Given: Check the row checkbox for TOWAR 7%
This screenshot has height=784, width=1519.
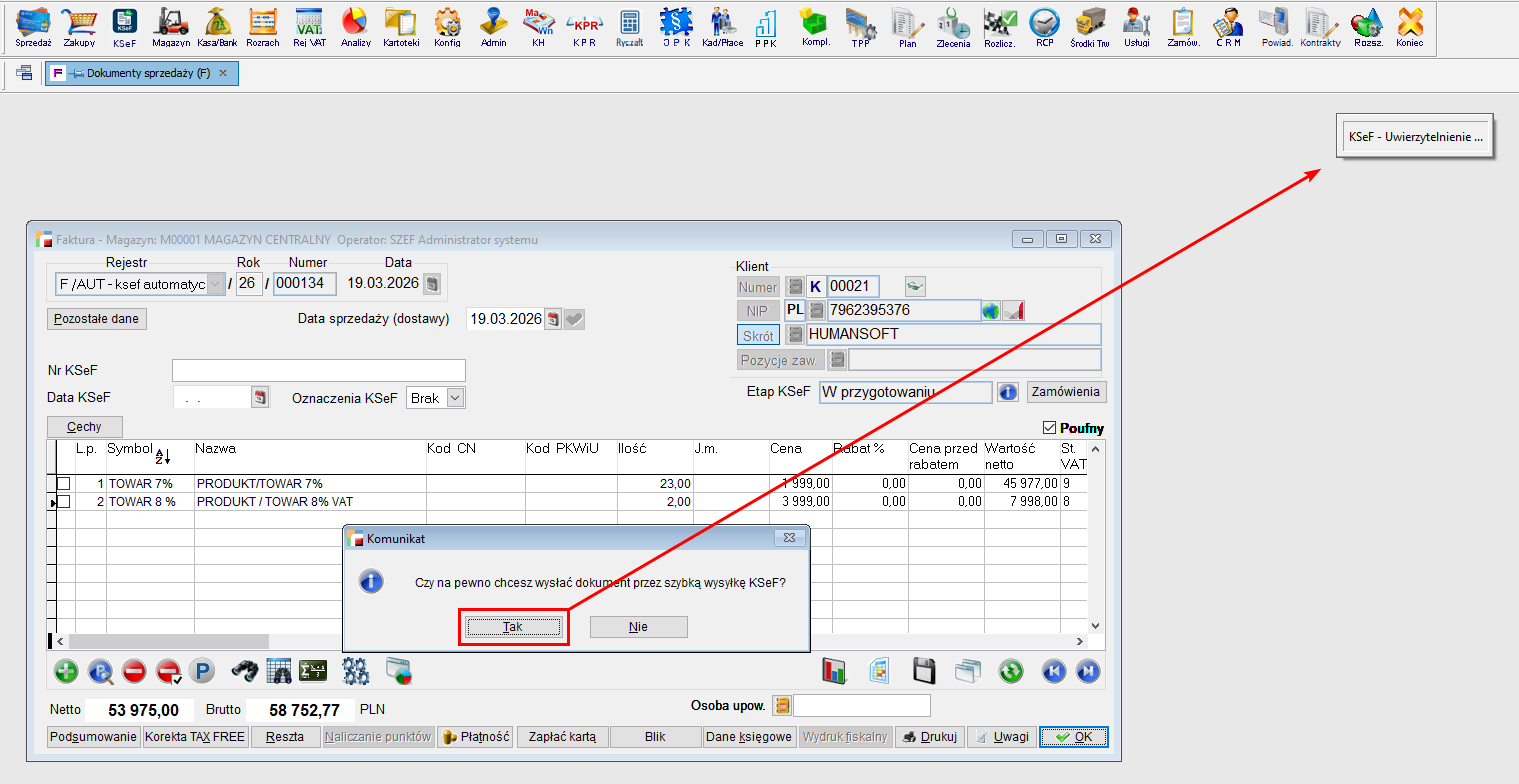Looking at the screenshot, I should [x=64, y=484].
